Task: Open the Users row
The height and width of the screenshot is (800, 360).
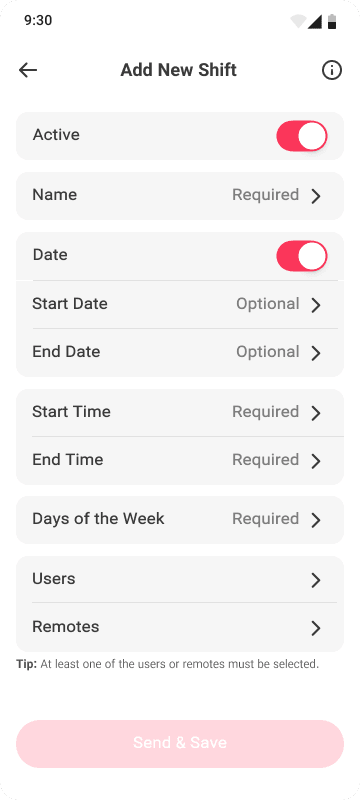Action: click(180, 580)
